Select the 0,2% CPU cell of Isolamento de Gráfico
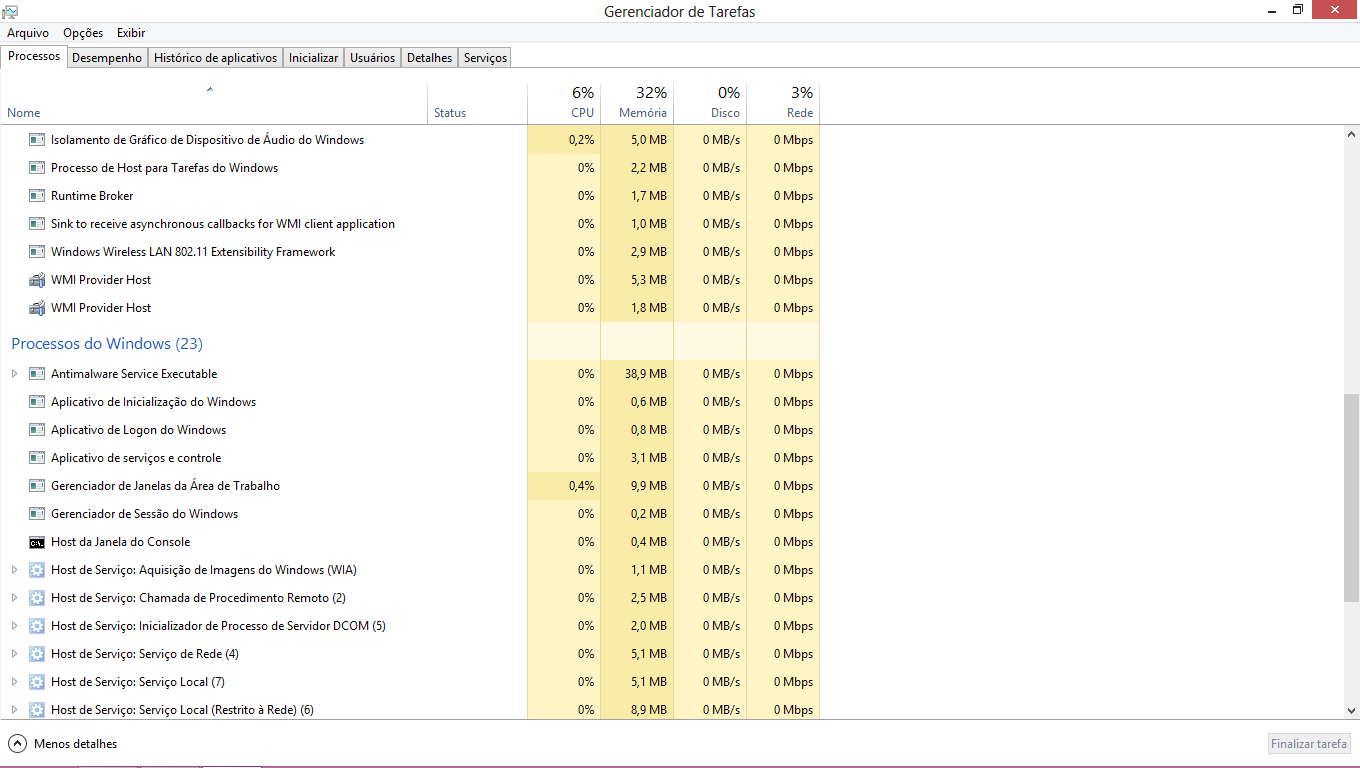 (x=564, y=140)
